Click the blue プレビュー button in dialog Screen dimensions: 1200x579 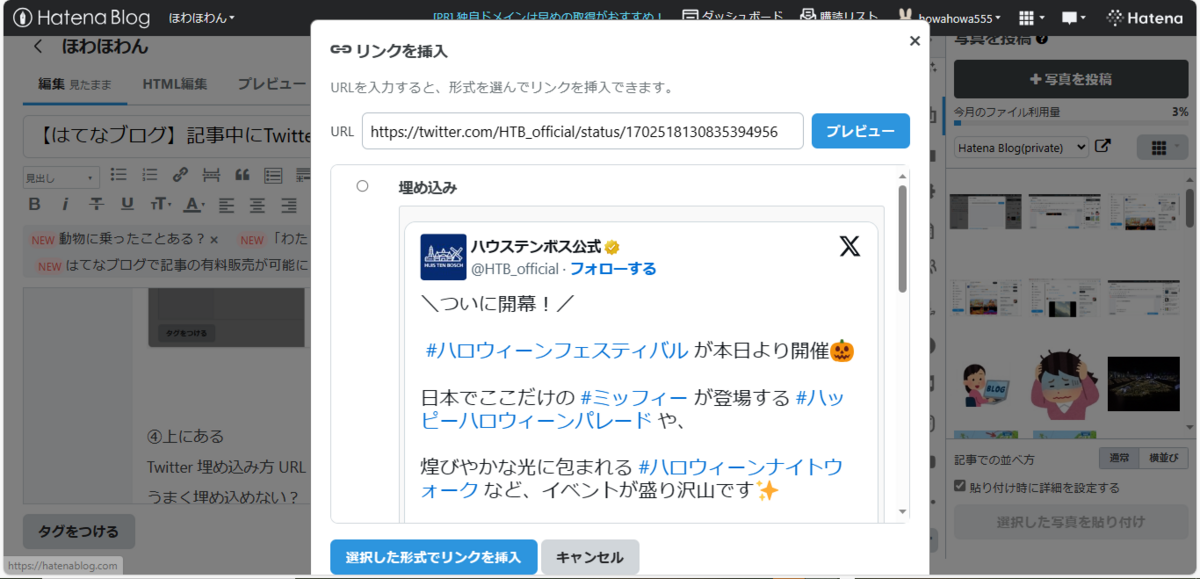click(860, 131)
